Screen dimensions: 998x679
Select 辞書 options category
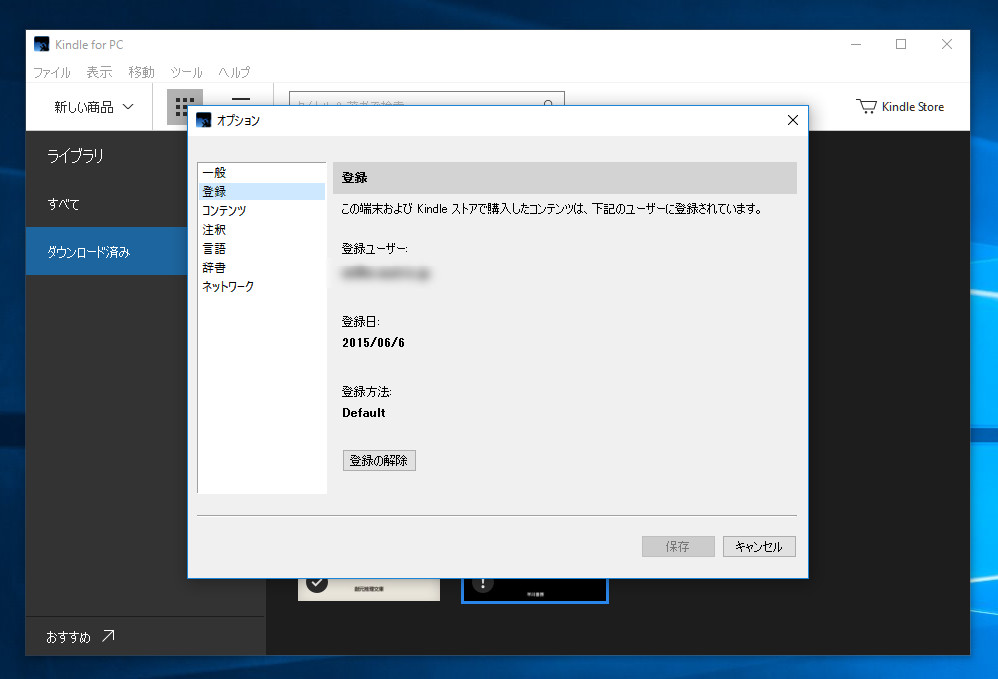tap(214, 268)
